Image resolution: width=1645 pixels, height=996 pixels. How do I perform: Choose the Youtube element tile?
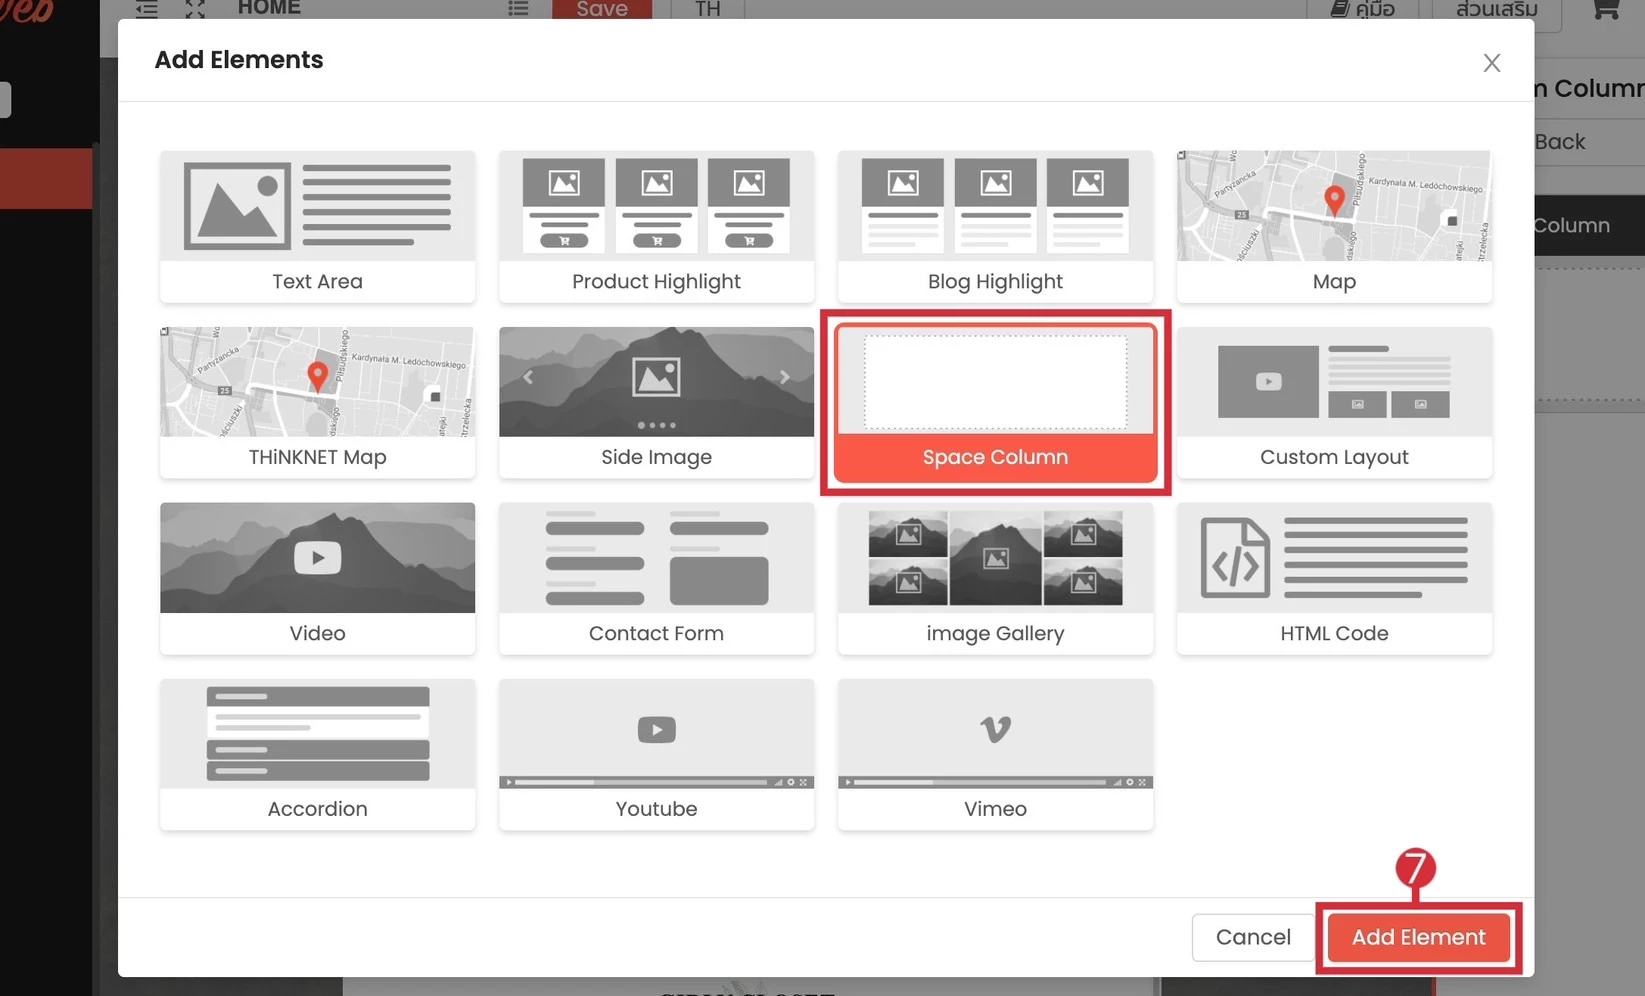pyautogui.click(x=656, y=754)
